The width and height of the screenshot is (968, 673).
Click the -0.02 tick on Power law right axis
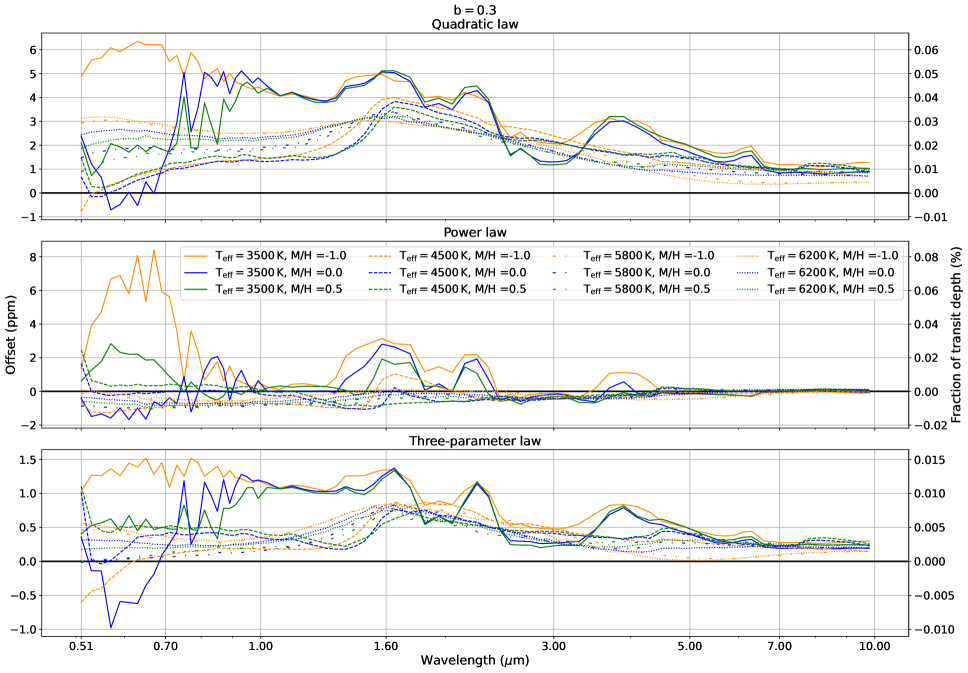[x=930, y=425]
